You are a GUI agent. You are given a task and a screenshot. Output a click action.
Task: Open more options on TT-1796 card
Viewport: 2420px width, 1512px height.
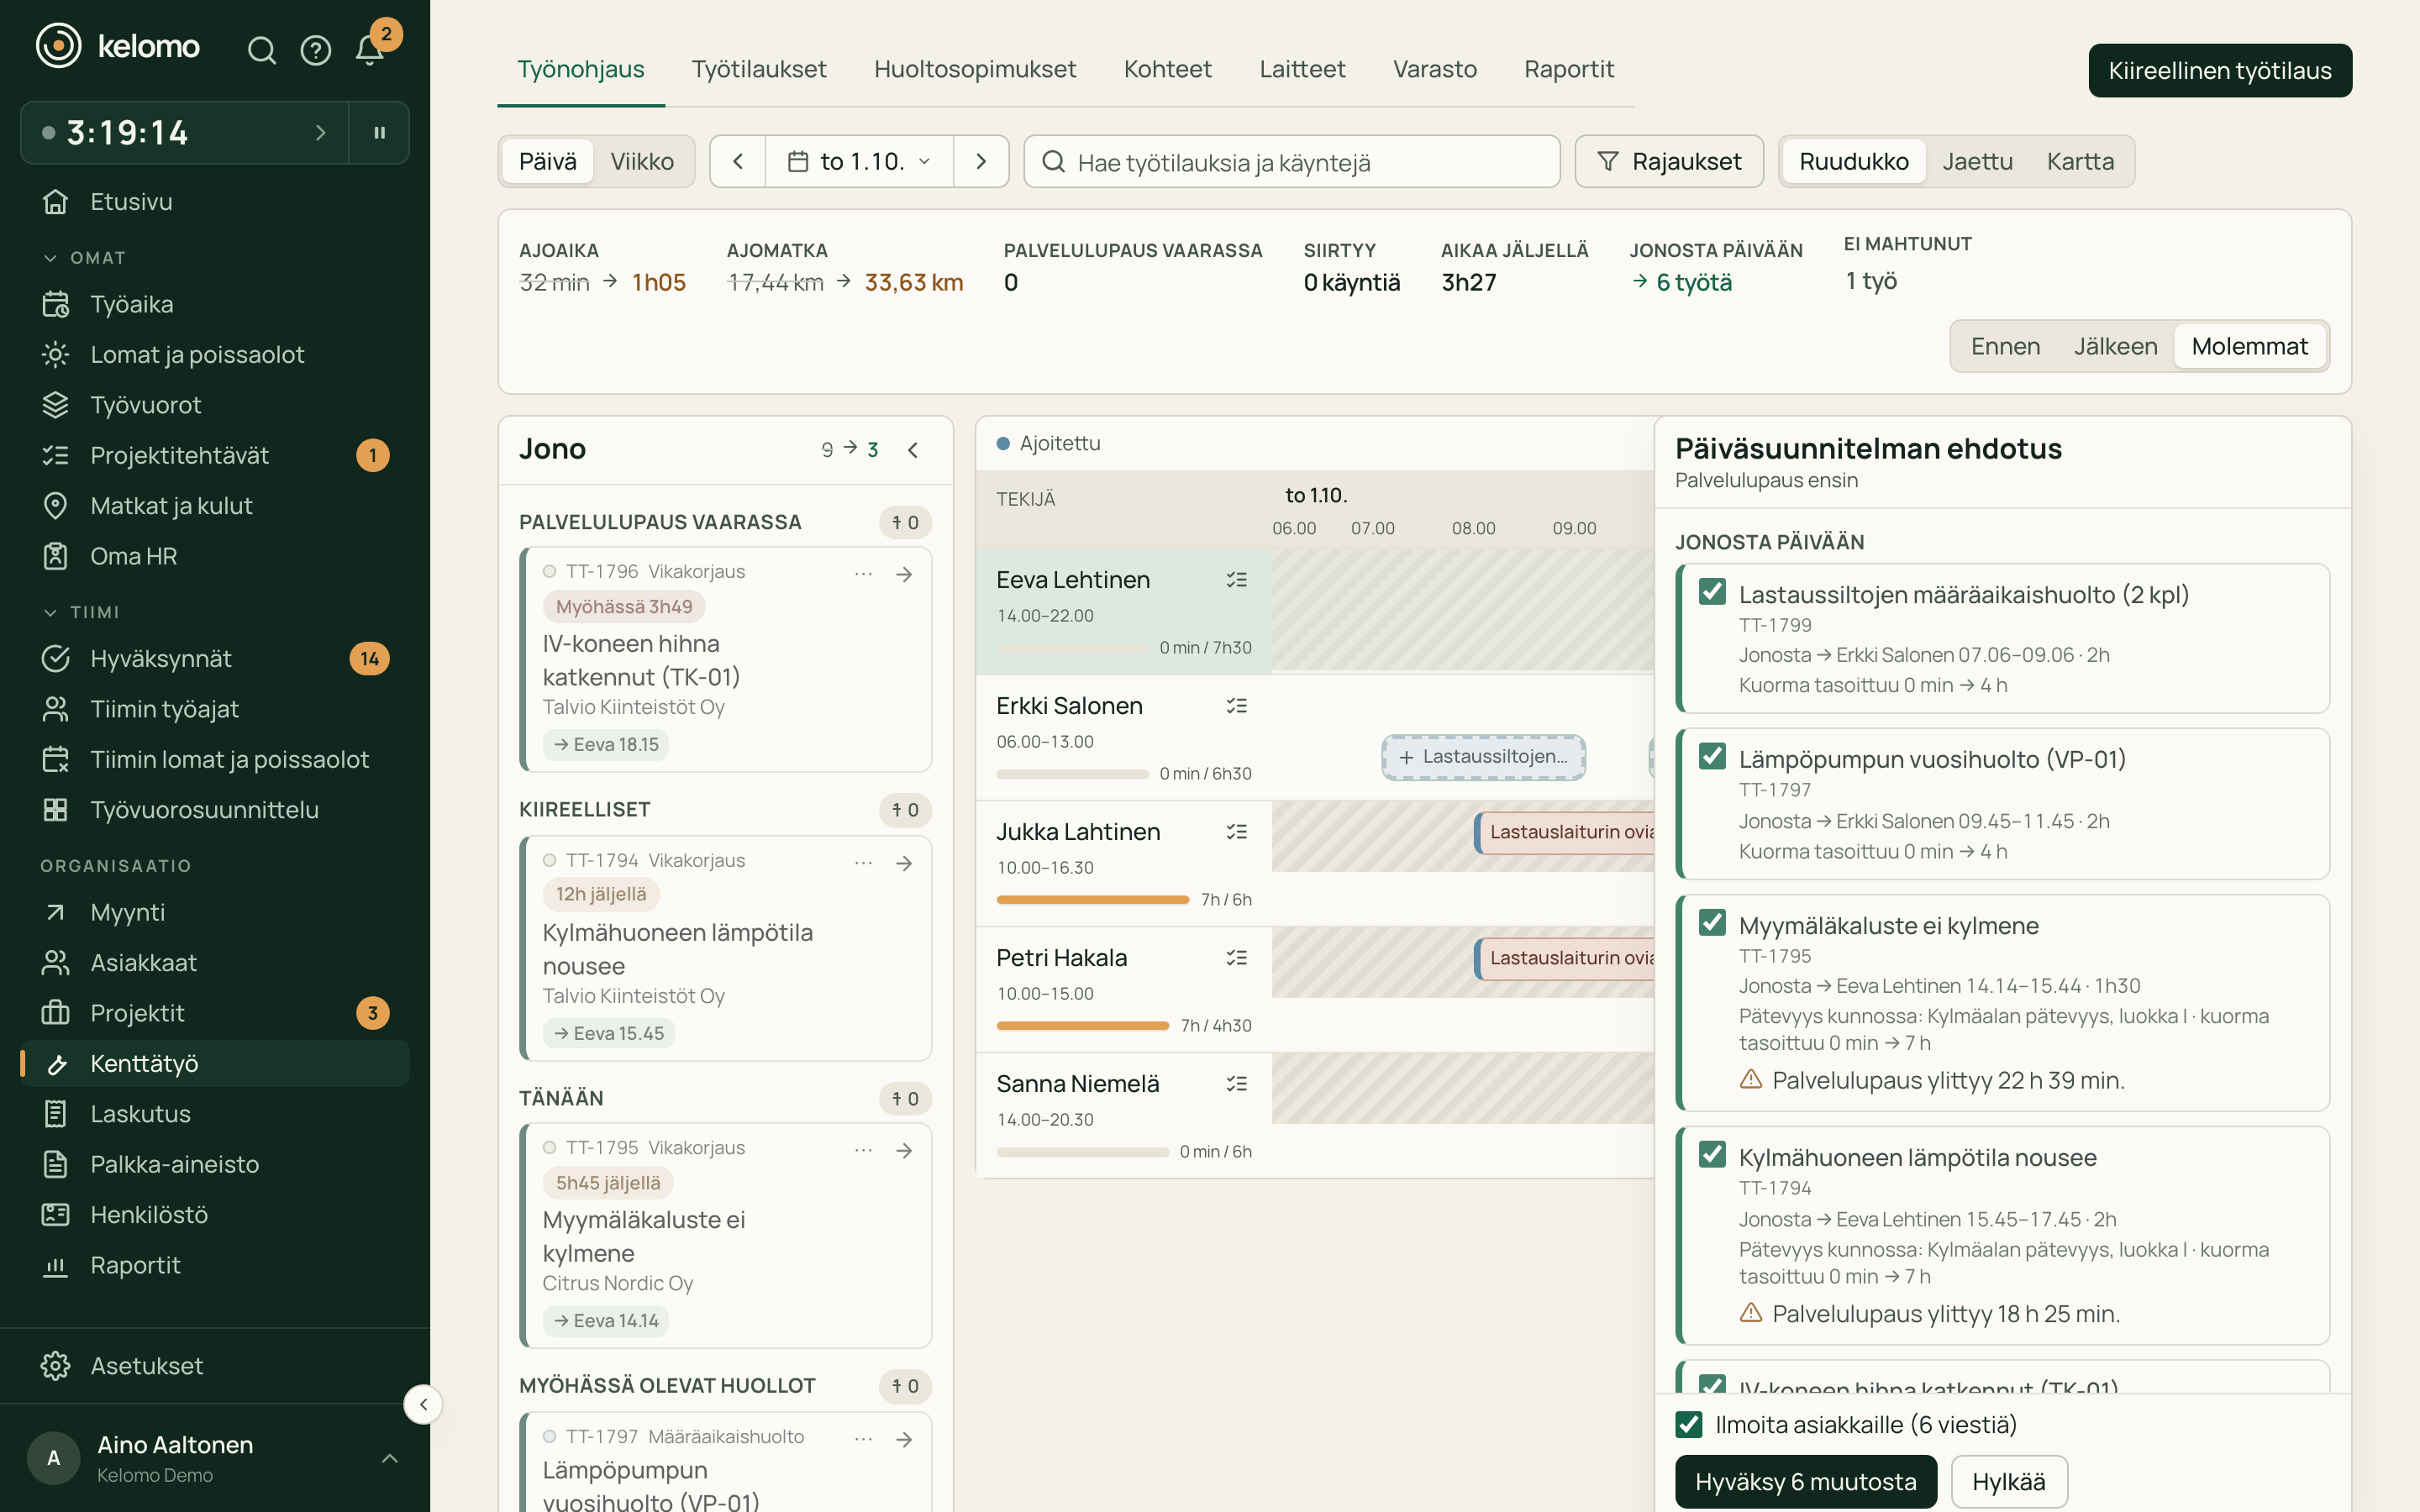[x=863, y=574]
